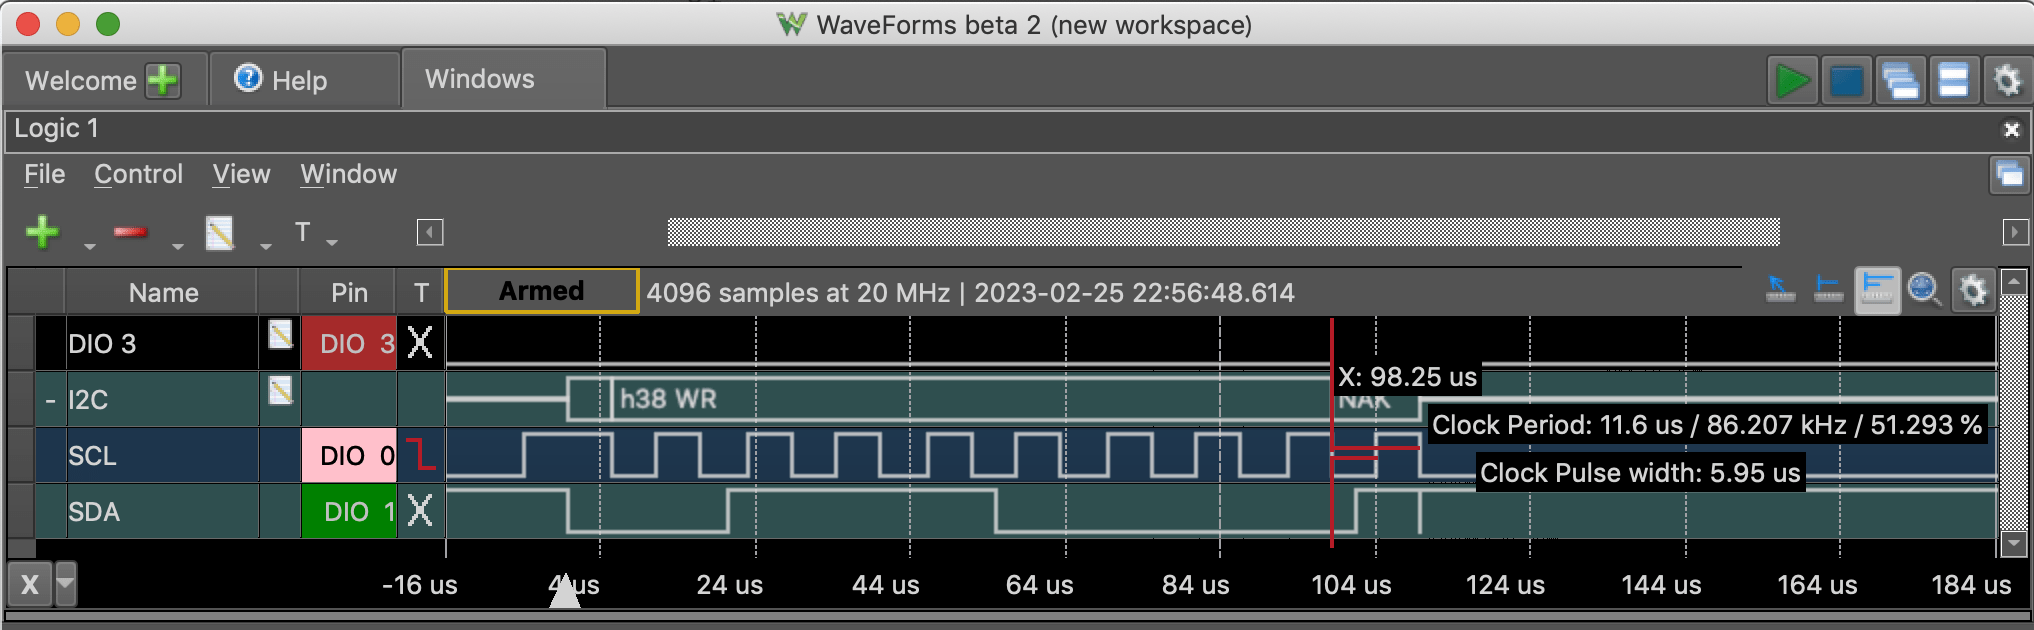This screenshot has height=630, width=2034.
Task: Open the View menu
Action: coord(241,174)
